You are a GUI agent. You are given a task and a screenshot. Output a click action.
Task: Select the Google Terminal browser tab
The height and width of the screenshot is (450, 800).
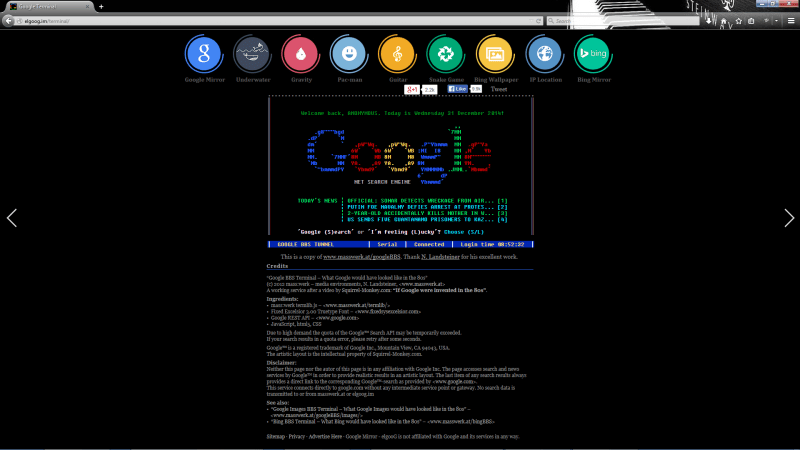click(47, 7)
